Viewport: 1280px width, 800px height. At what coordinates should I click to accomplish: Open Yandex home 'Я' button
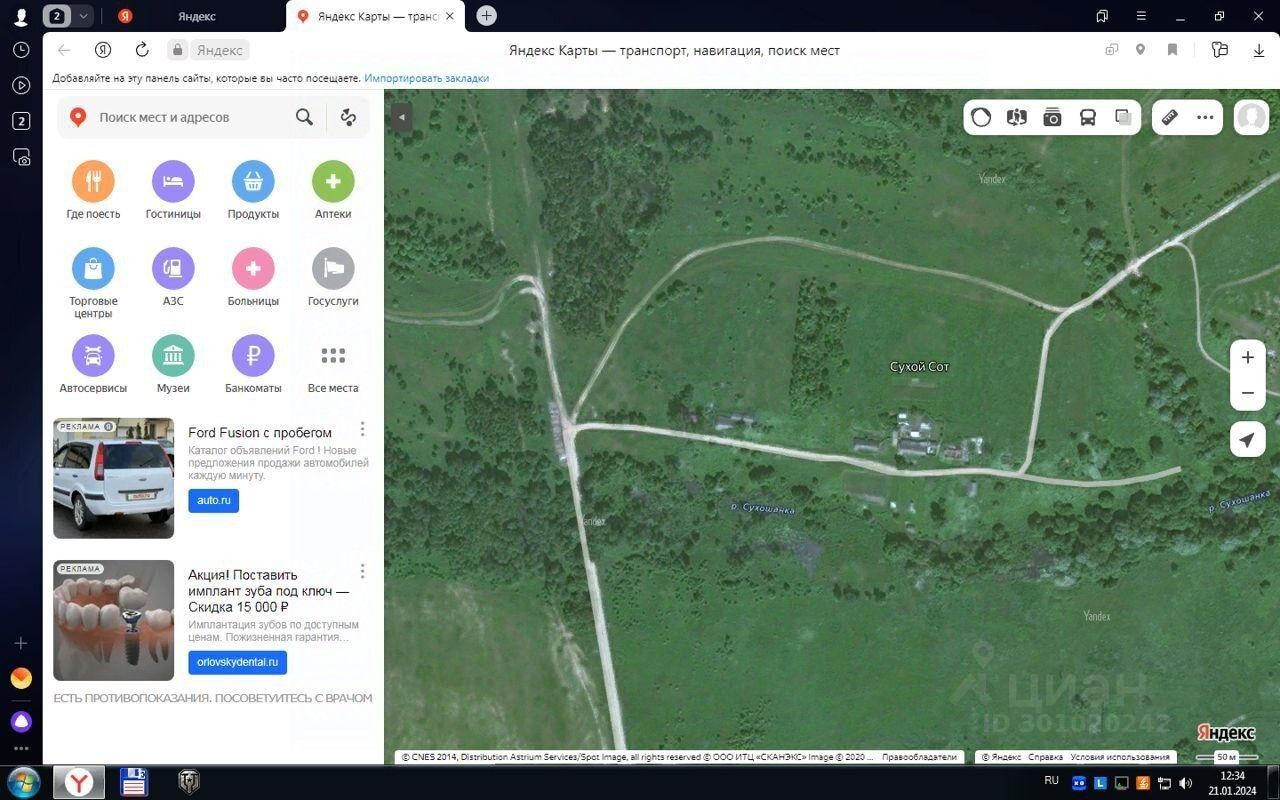point(102,50)
